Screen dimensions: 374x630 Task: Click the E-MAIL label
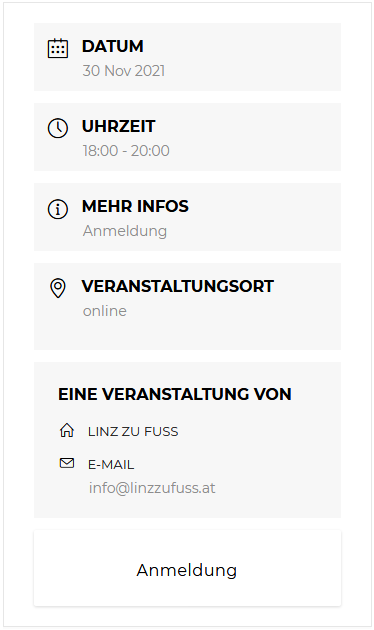(x=111, y=464)
